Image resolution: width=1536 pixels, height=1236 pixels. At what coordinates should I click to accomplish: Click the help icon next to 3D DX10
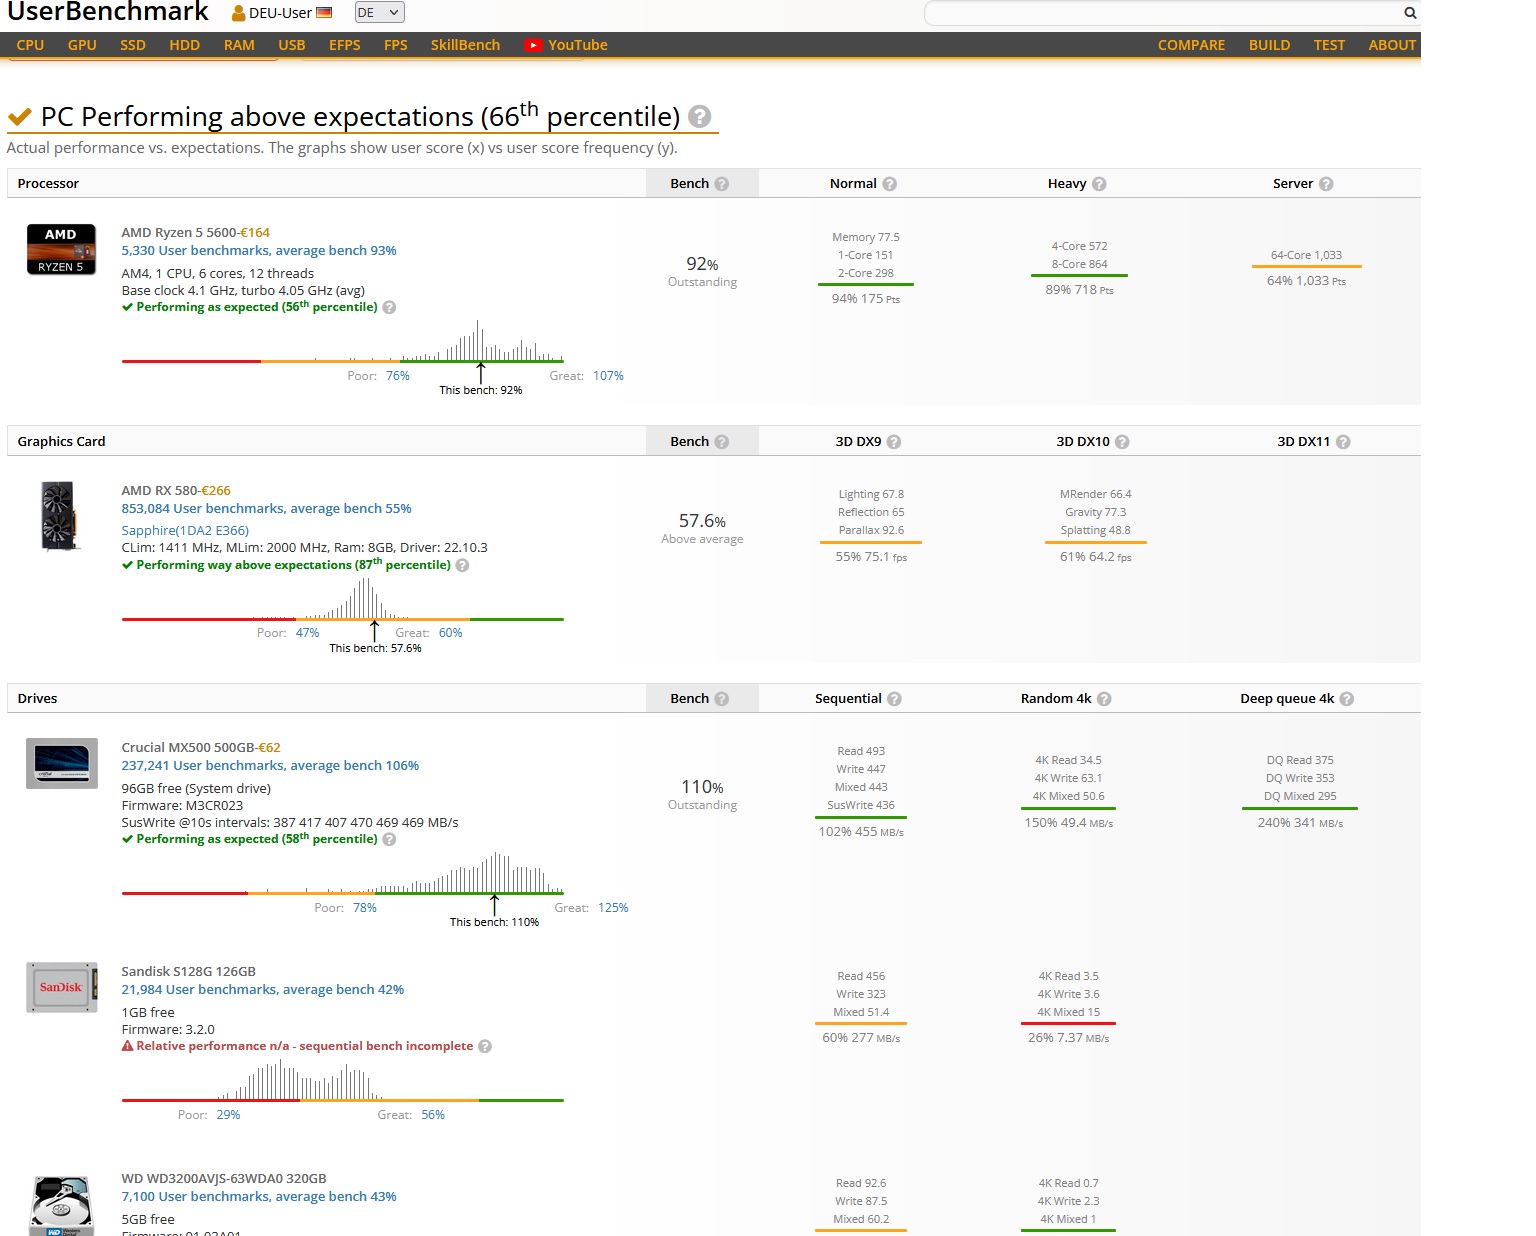[x=1122, y=442]
